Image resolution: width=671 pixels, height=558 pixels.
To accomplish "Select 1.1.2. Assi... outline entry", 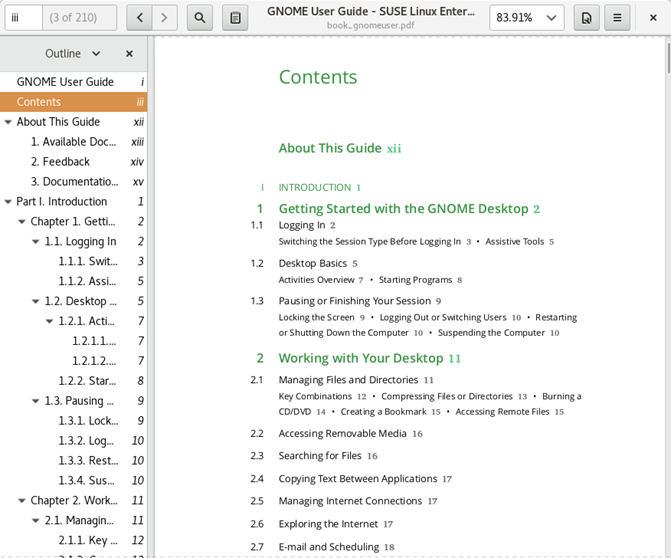I will coord(74,281).
